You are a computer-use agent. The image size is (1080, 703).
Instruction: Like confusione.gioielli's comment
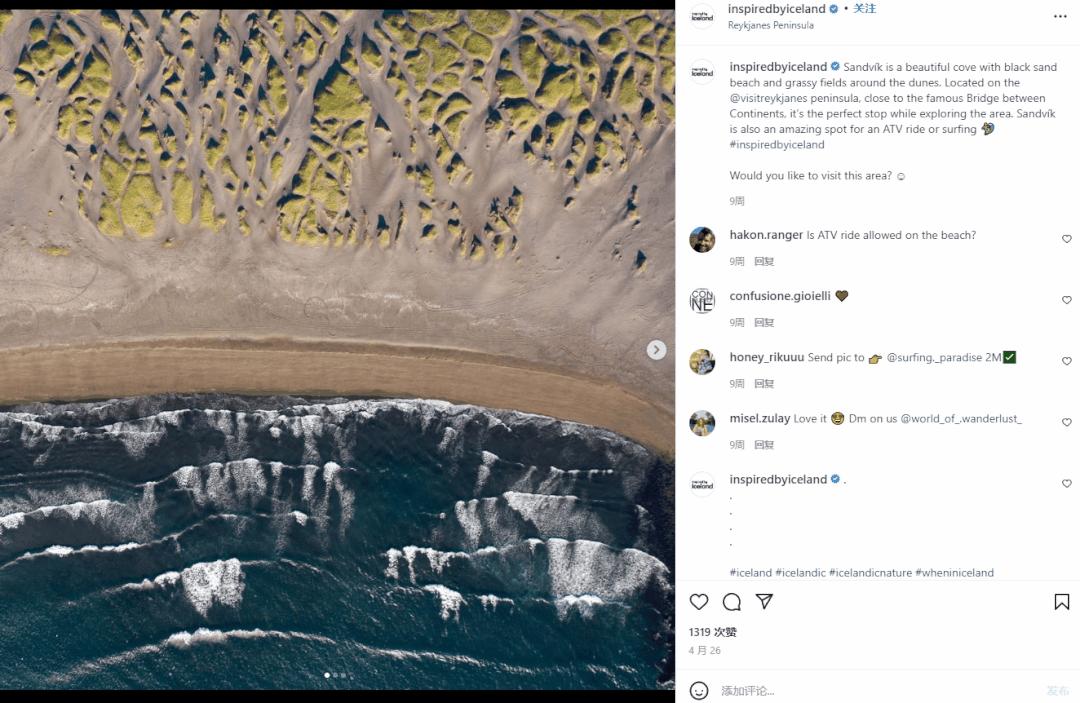[1066, 300]
